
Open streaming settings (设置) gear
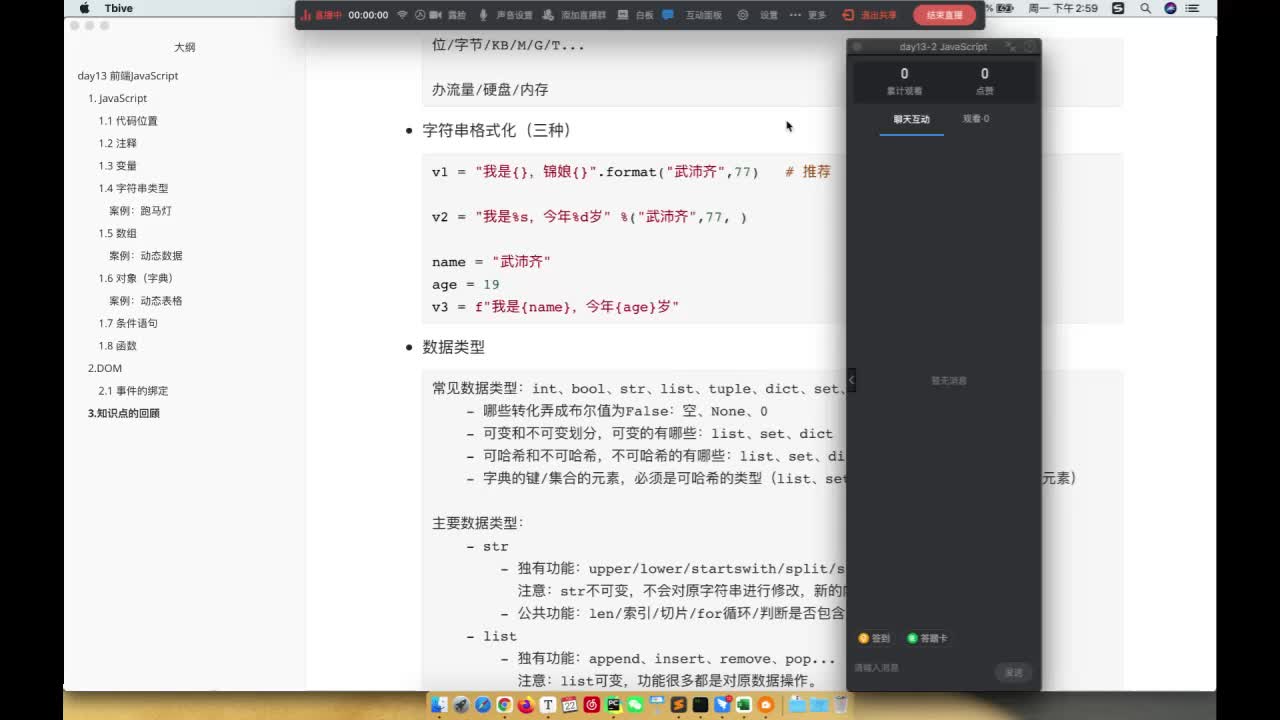pyautogui.click(x=742, y=15)
